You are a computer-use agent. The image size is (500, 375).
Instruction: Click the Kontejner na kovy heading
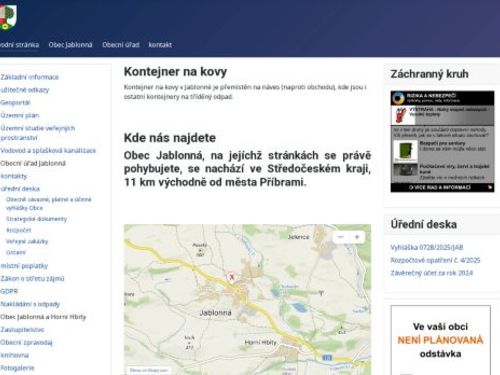tap(175, 72)
